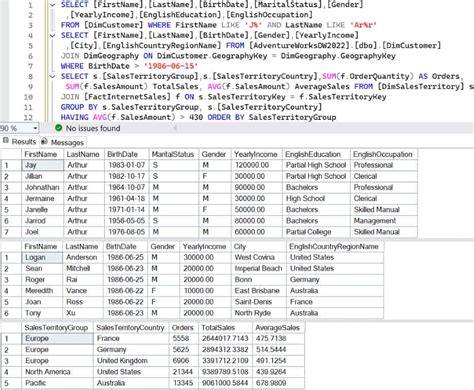Select the city cell 'East Brisbane'

[259, 291]
